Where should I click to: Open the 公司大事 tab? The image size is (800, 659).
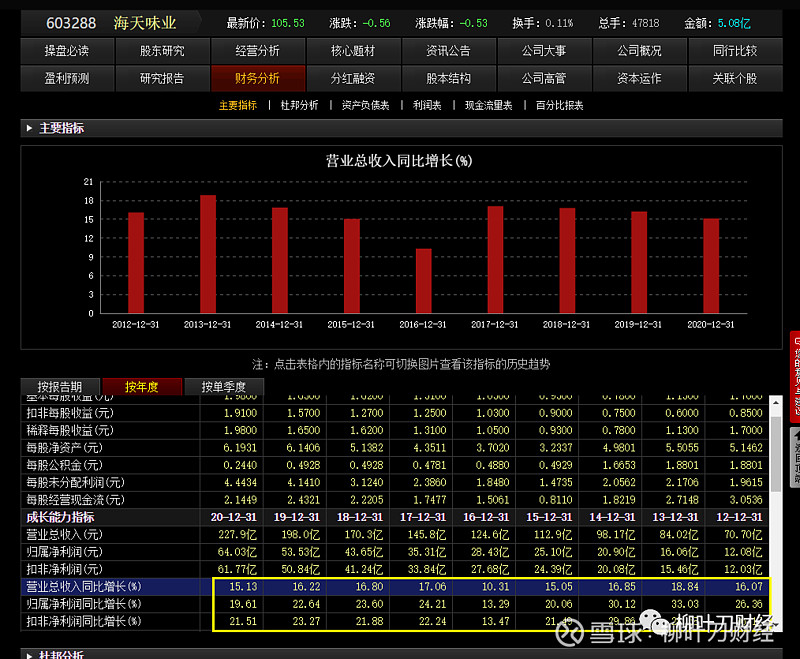pos(544,51)
